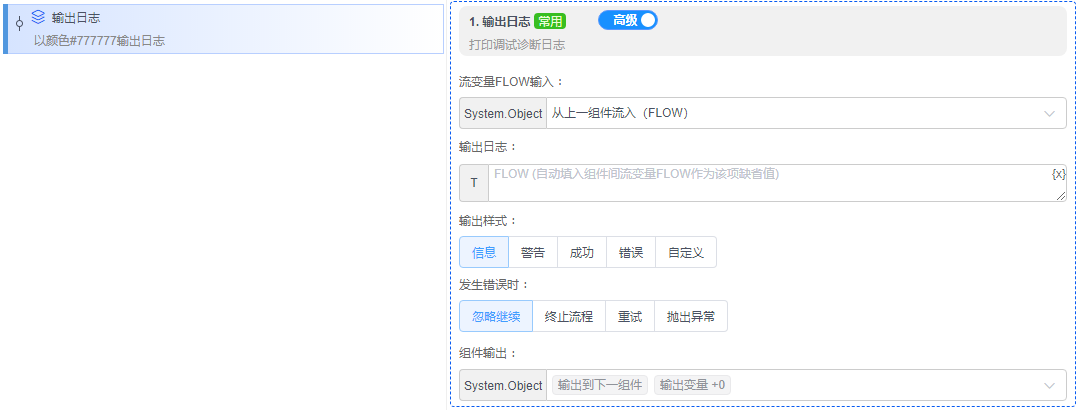Expand the 组件输出 dropdown arrow
The height and width of the screenshot is (410, 1078).
pos(1050,386)
